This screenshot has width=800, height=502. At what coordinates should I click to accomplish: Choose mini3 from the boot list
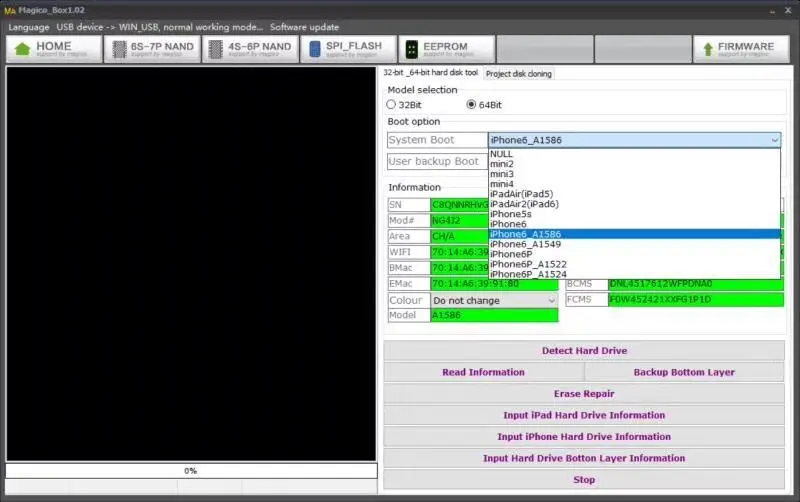pos(634,174)
